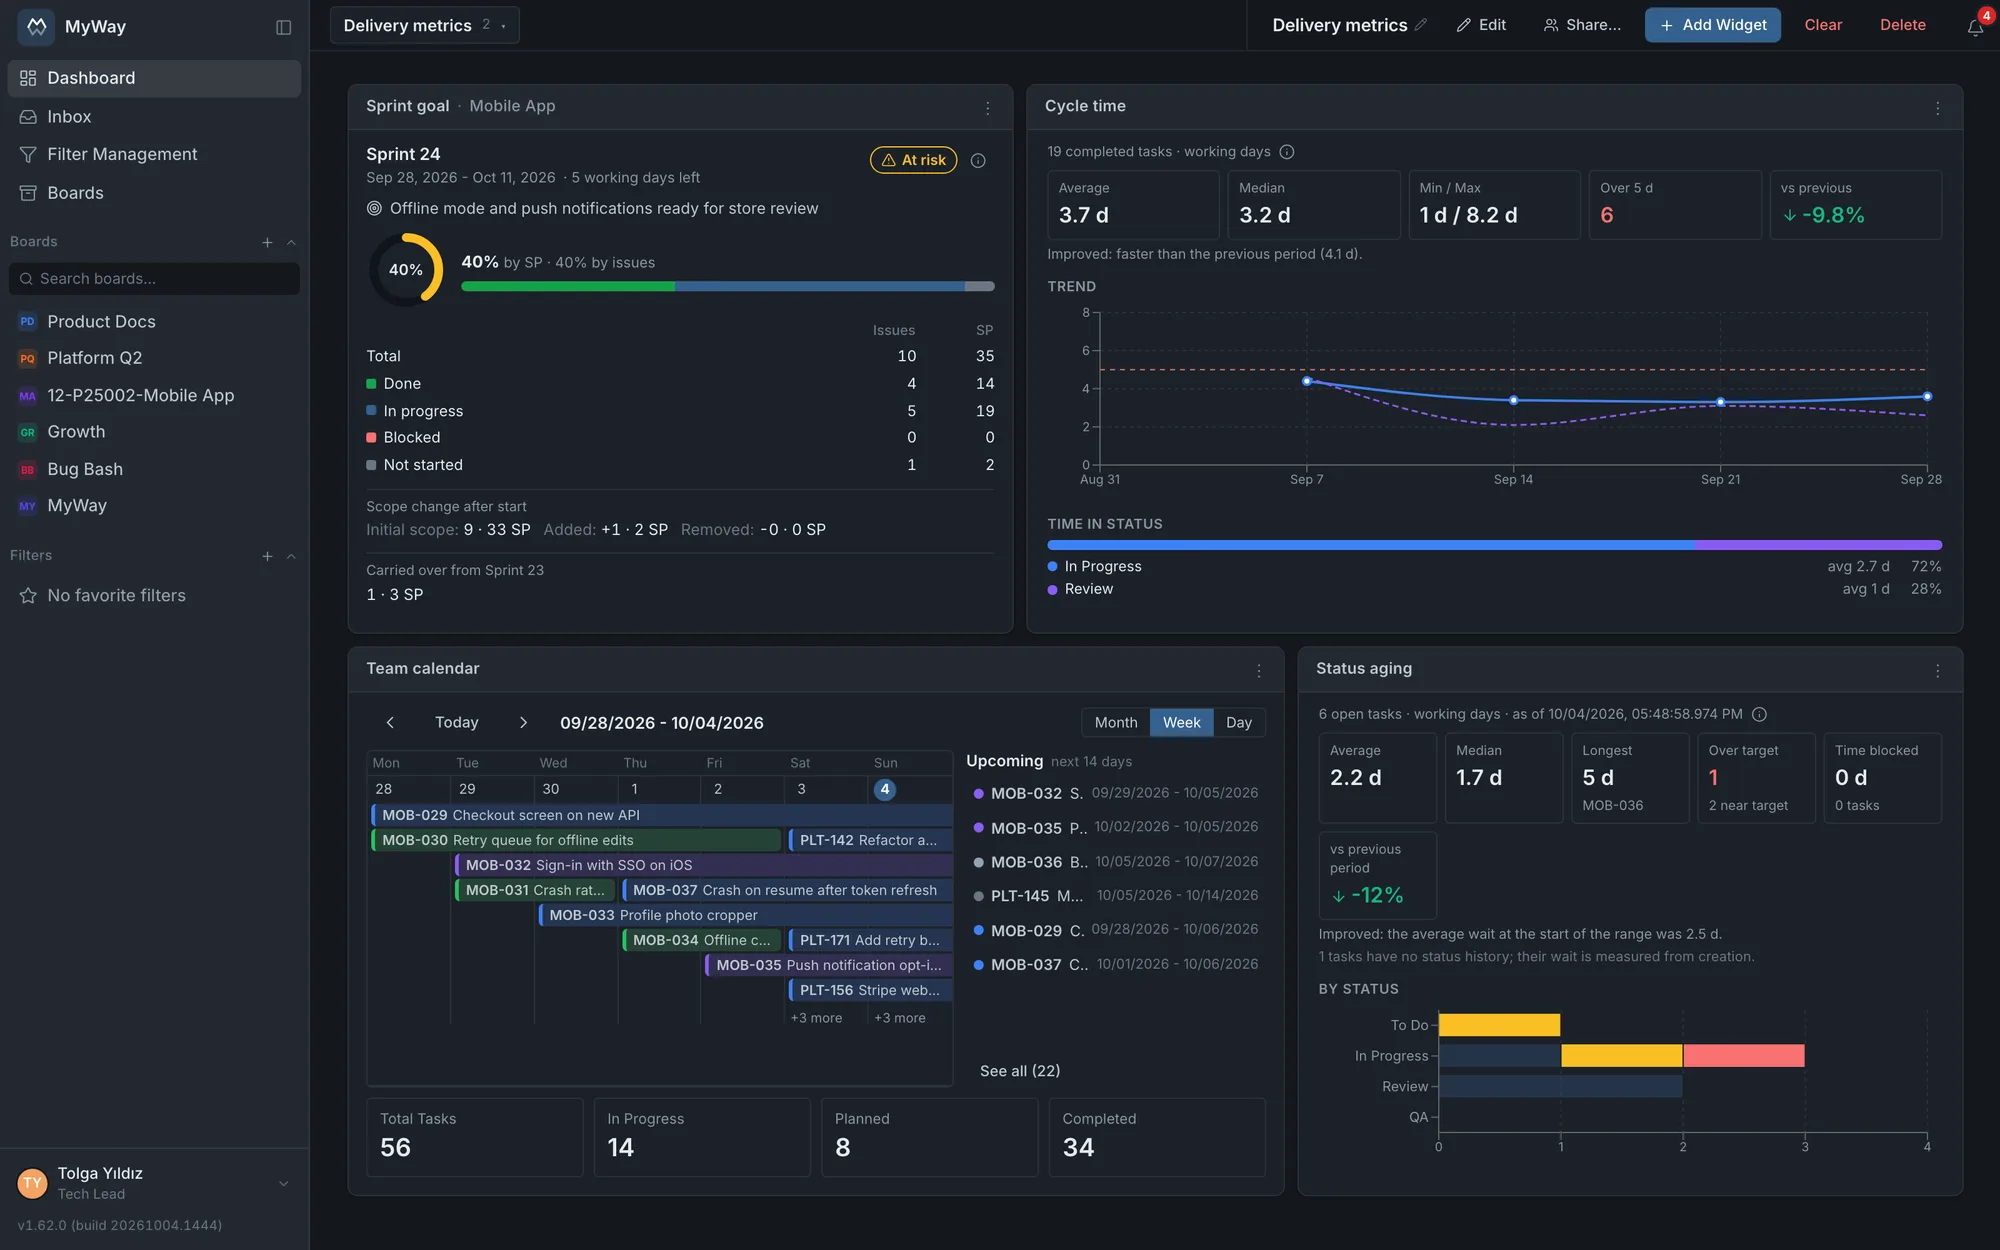Screen dimensions: 2000x1250
Task: Click the pencil icon beside Delivery metrics title
Action: click(1420, 25)
